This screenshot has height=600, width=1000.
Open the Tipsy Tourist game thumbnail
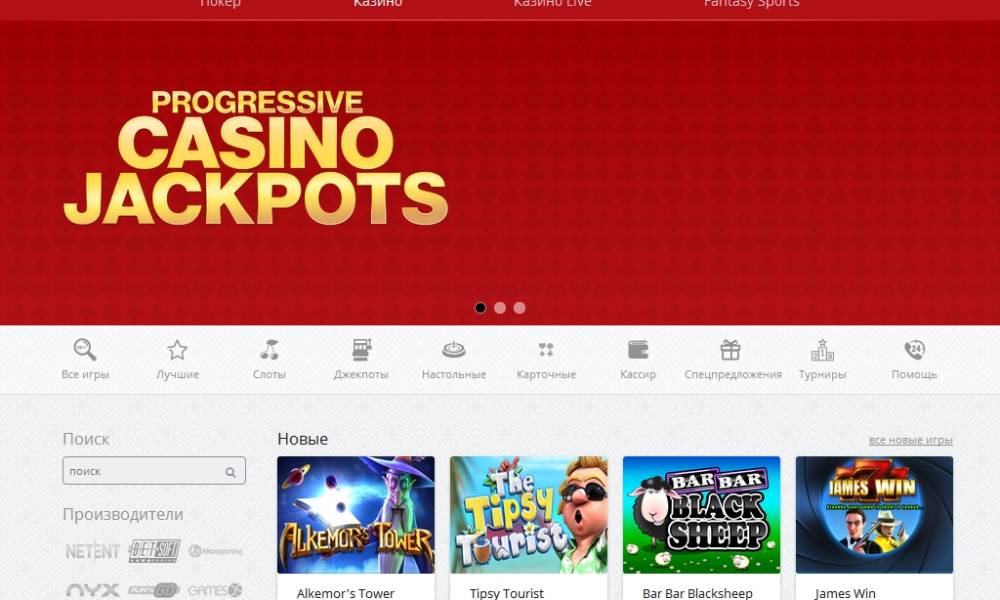(529, 515)
